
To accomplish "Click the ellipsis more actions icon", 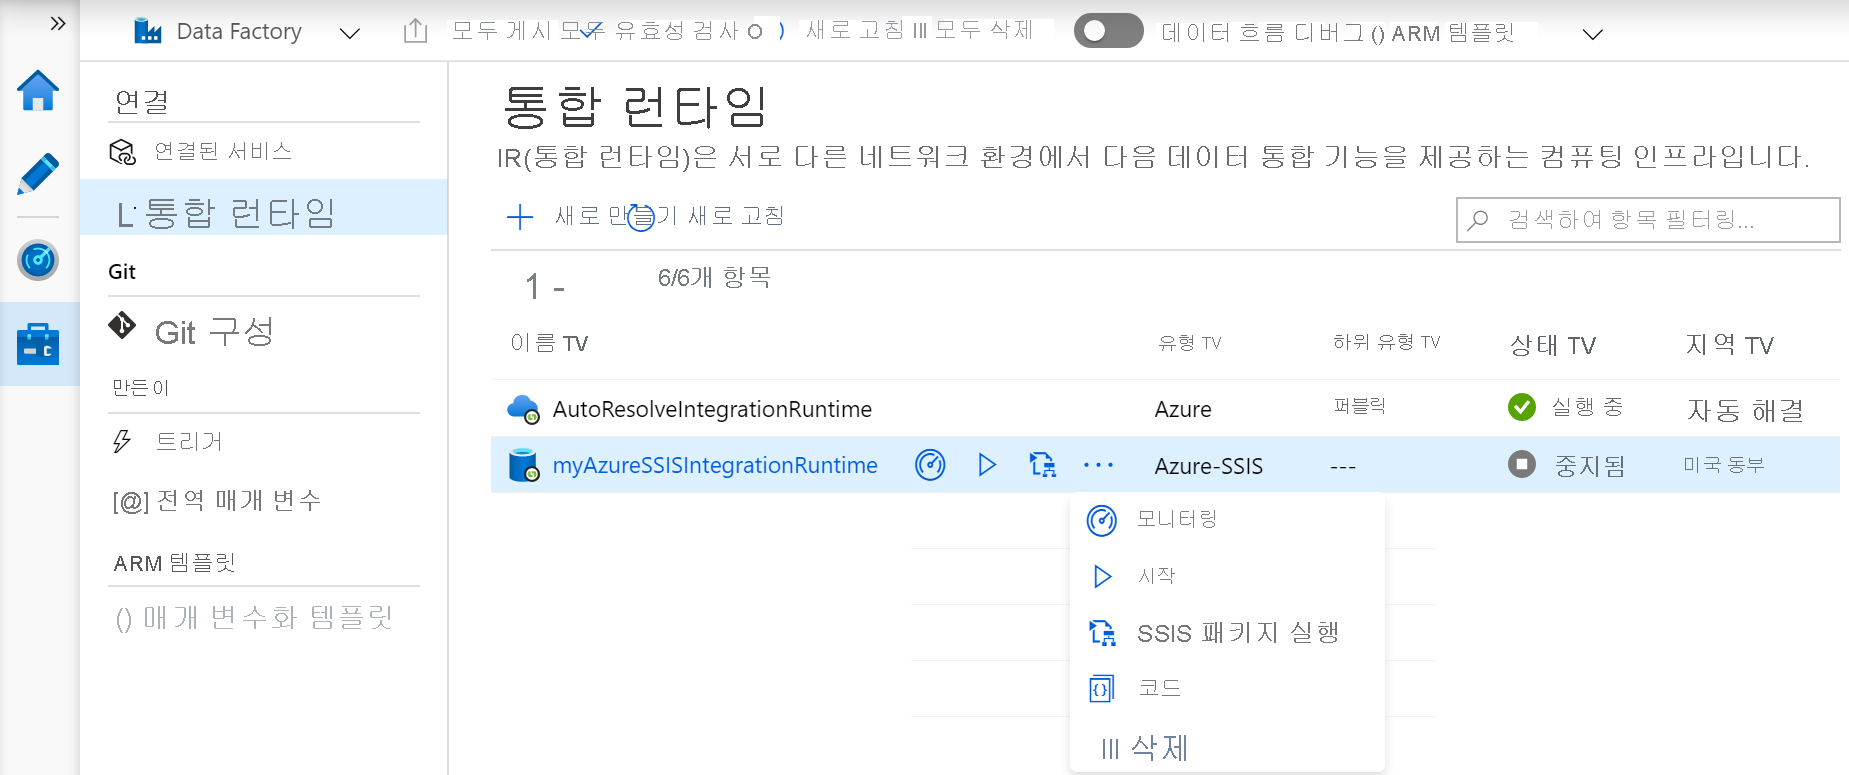I will click(1098, 465).
